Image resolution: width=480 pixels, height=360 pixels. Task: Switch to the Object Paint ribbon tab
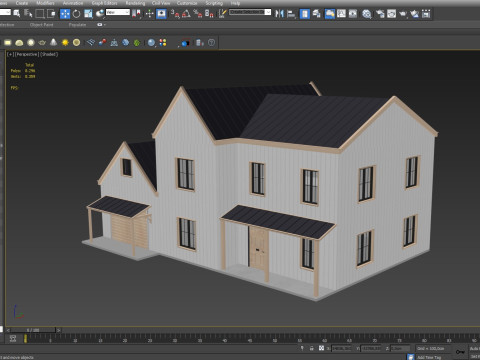point(41,25)
